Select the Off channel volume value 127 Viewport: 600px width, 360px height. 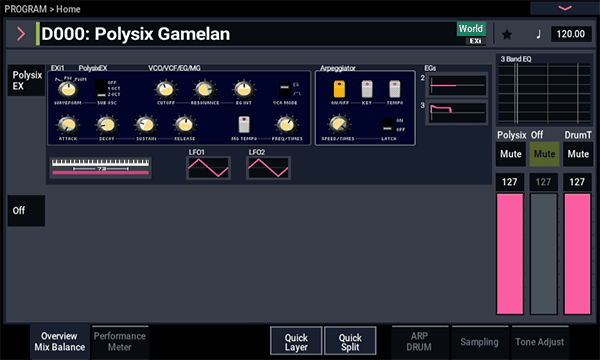tap(544, 182)
